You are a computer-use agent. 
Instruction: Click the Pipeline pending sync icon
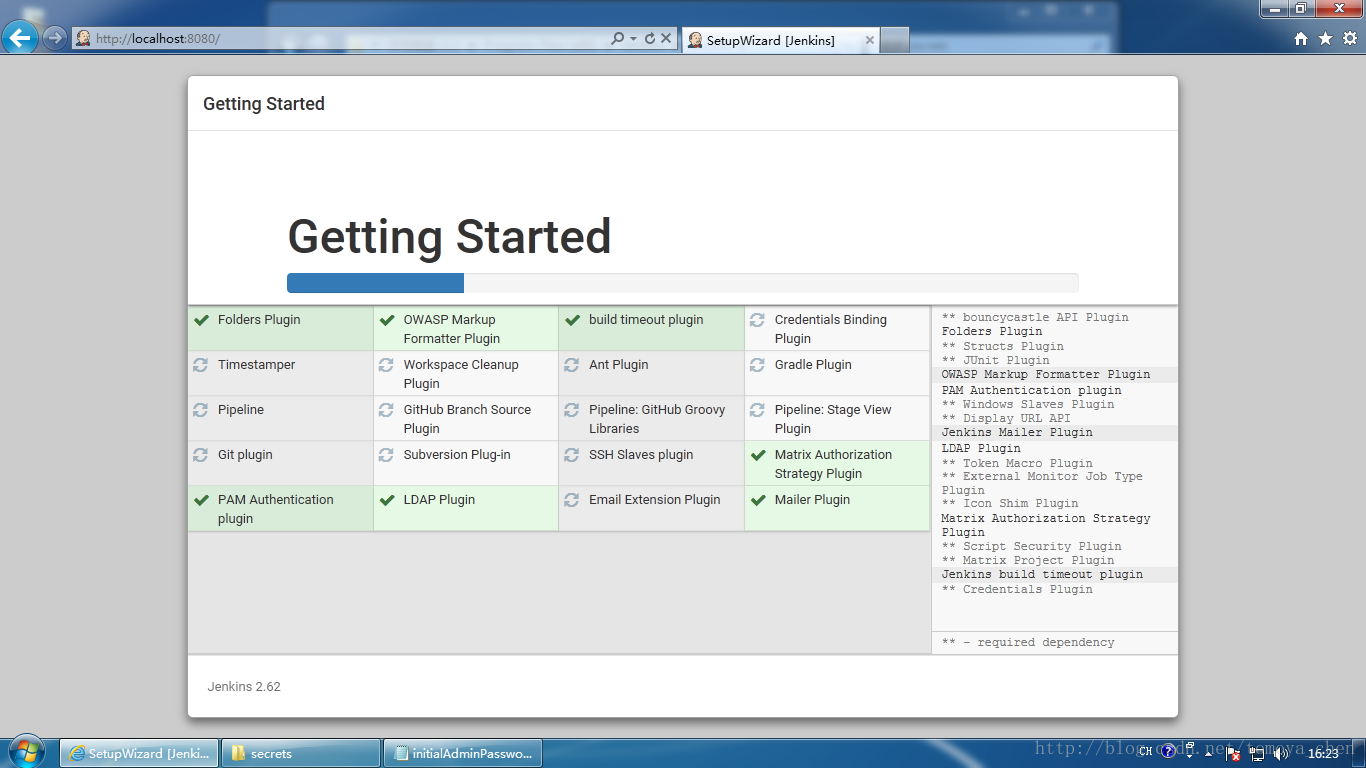(x=201, y=410)
